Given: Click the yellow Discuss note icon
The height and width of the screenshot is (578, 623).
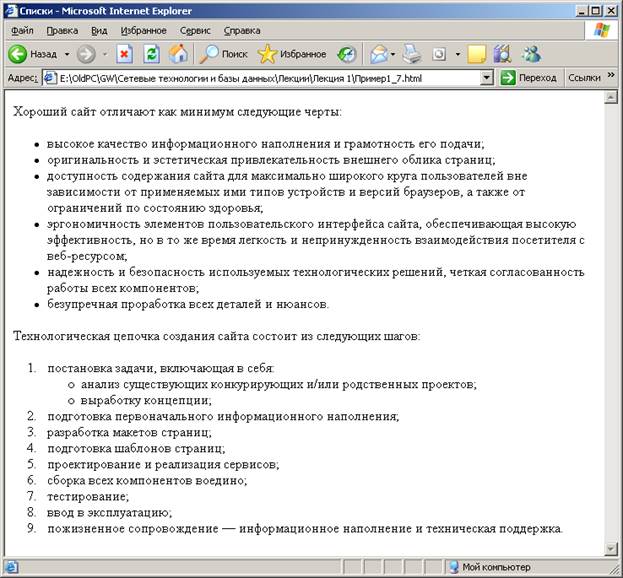Looking at the screenshot, I should coord(476,54).
